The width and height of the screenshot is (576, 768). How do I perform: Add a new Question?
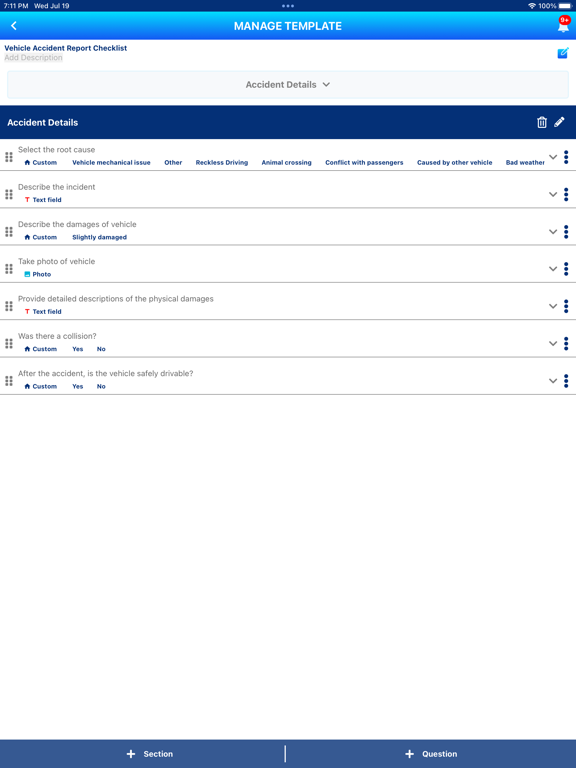pos(431,754)
